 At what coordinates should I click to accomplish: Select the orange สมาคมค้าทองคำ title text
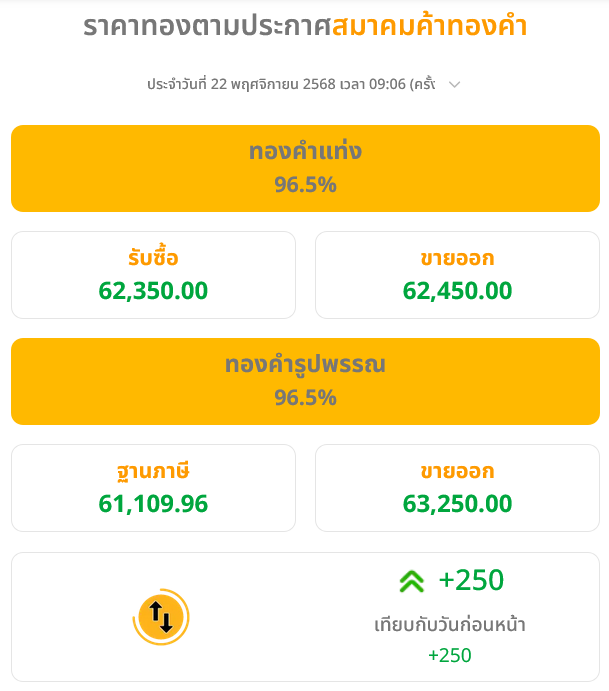coord(429,27)
